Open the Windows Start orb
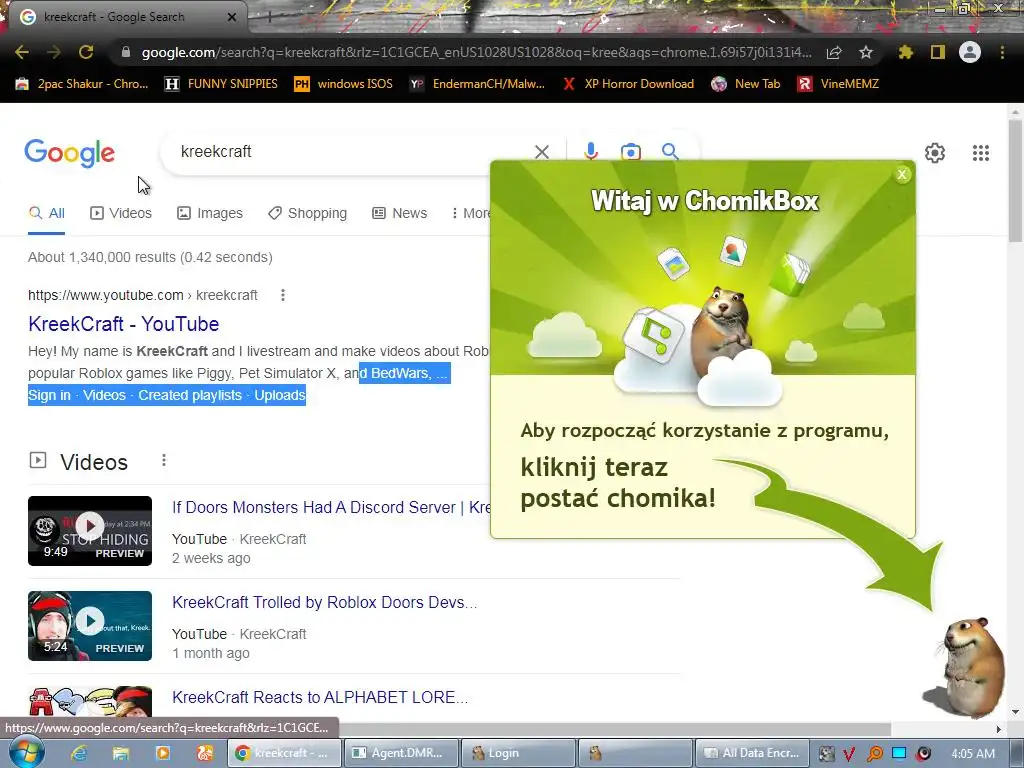The image size is (1024, 768). pyautogui.click(x=27, y=752)
